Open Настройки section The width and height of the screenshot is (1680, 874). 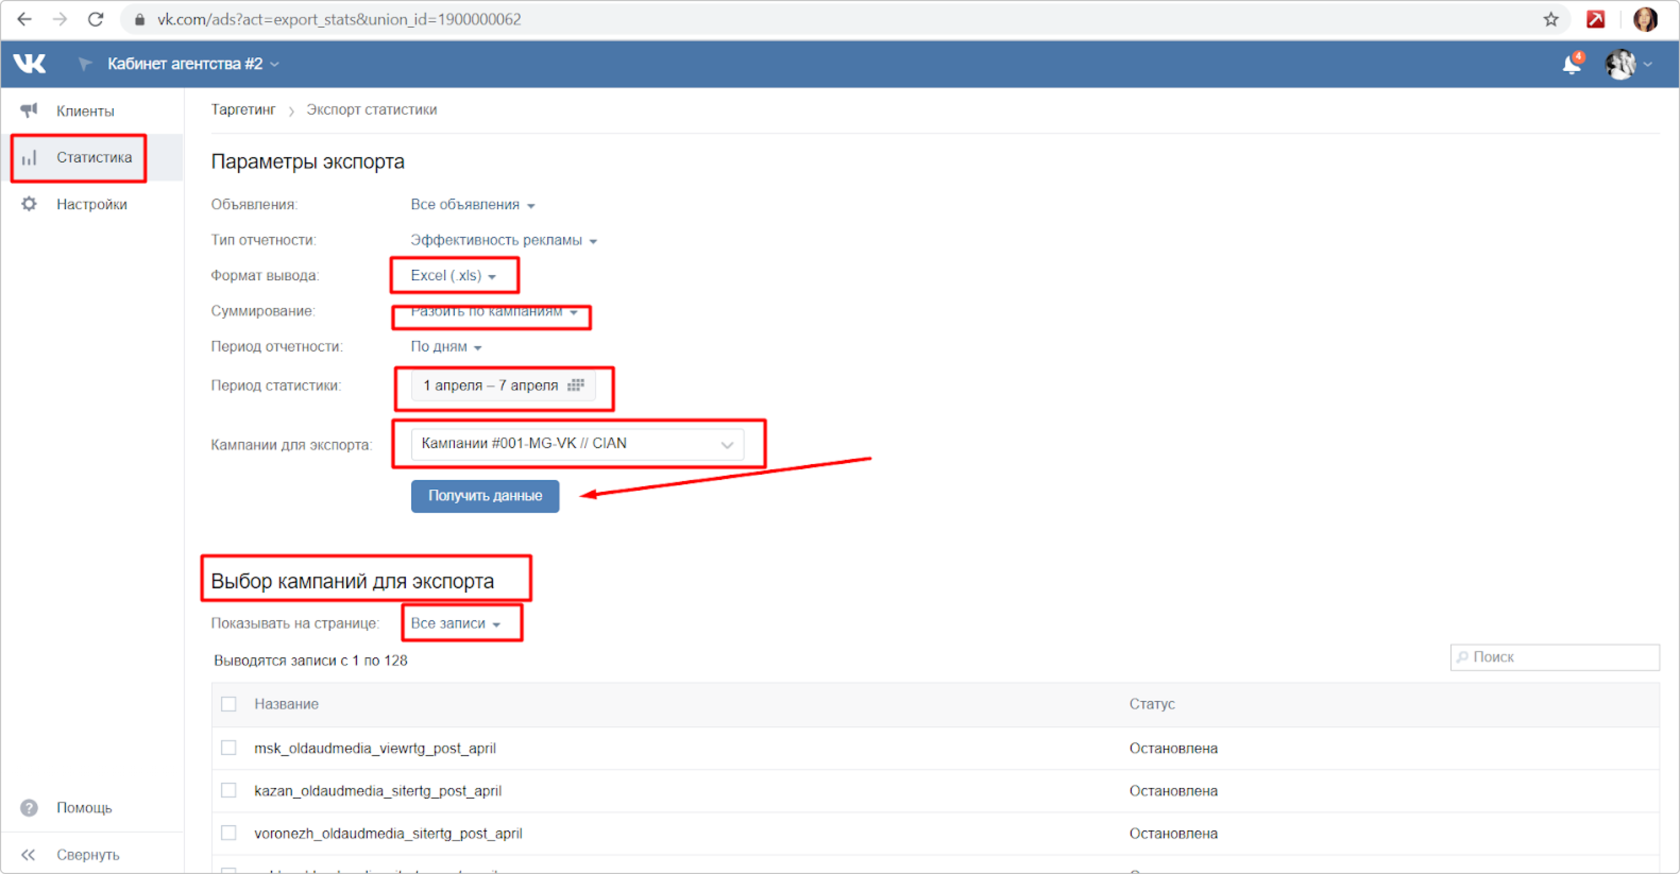pyautogui.click(x=92, y=204)
